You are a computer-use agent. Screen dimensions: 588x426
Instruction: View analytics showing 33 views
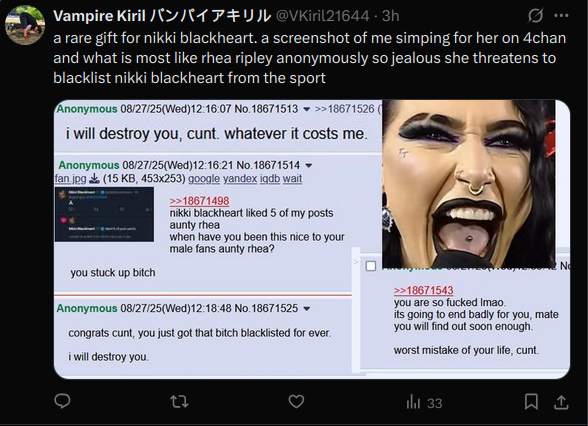click(424, 403)
